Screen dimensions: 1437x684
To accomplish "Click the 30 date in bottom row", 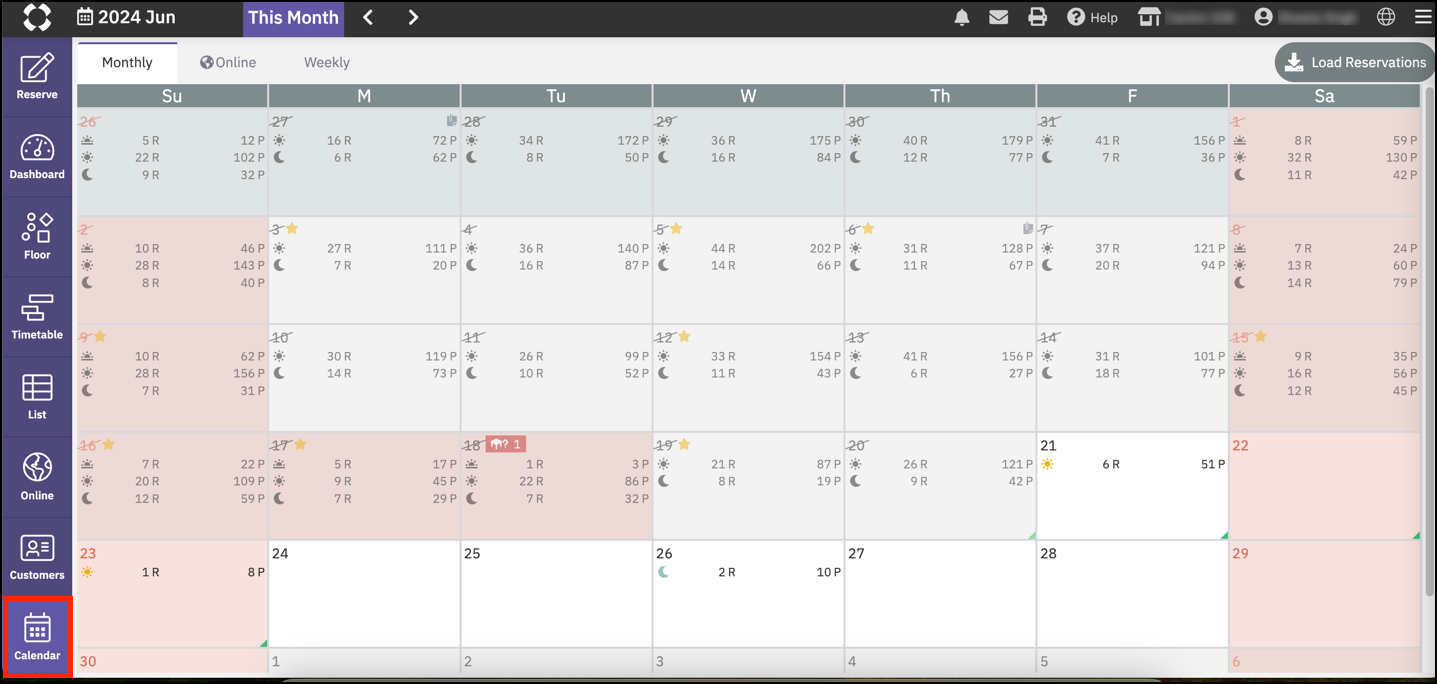I will click(x=88, y=661).
